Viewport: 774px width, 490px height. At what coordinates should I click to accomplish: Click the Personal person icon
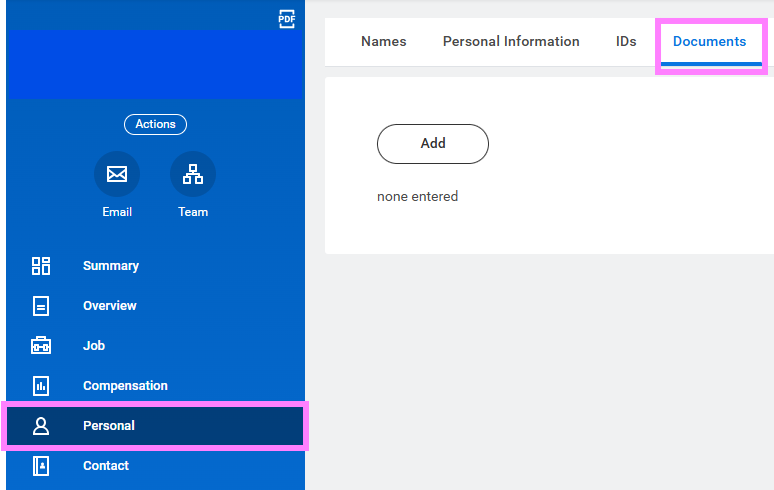[41, 426]
